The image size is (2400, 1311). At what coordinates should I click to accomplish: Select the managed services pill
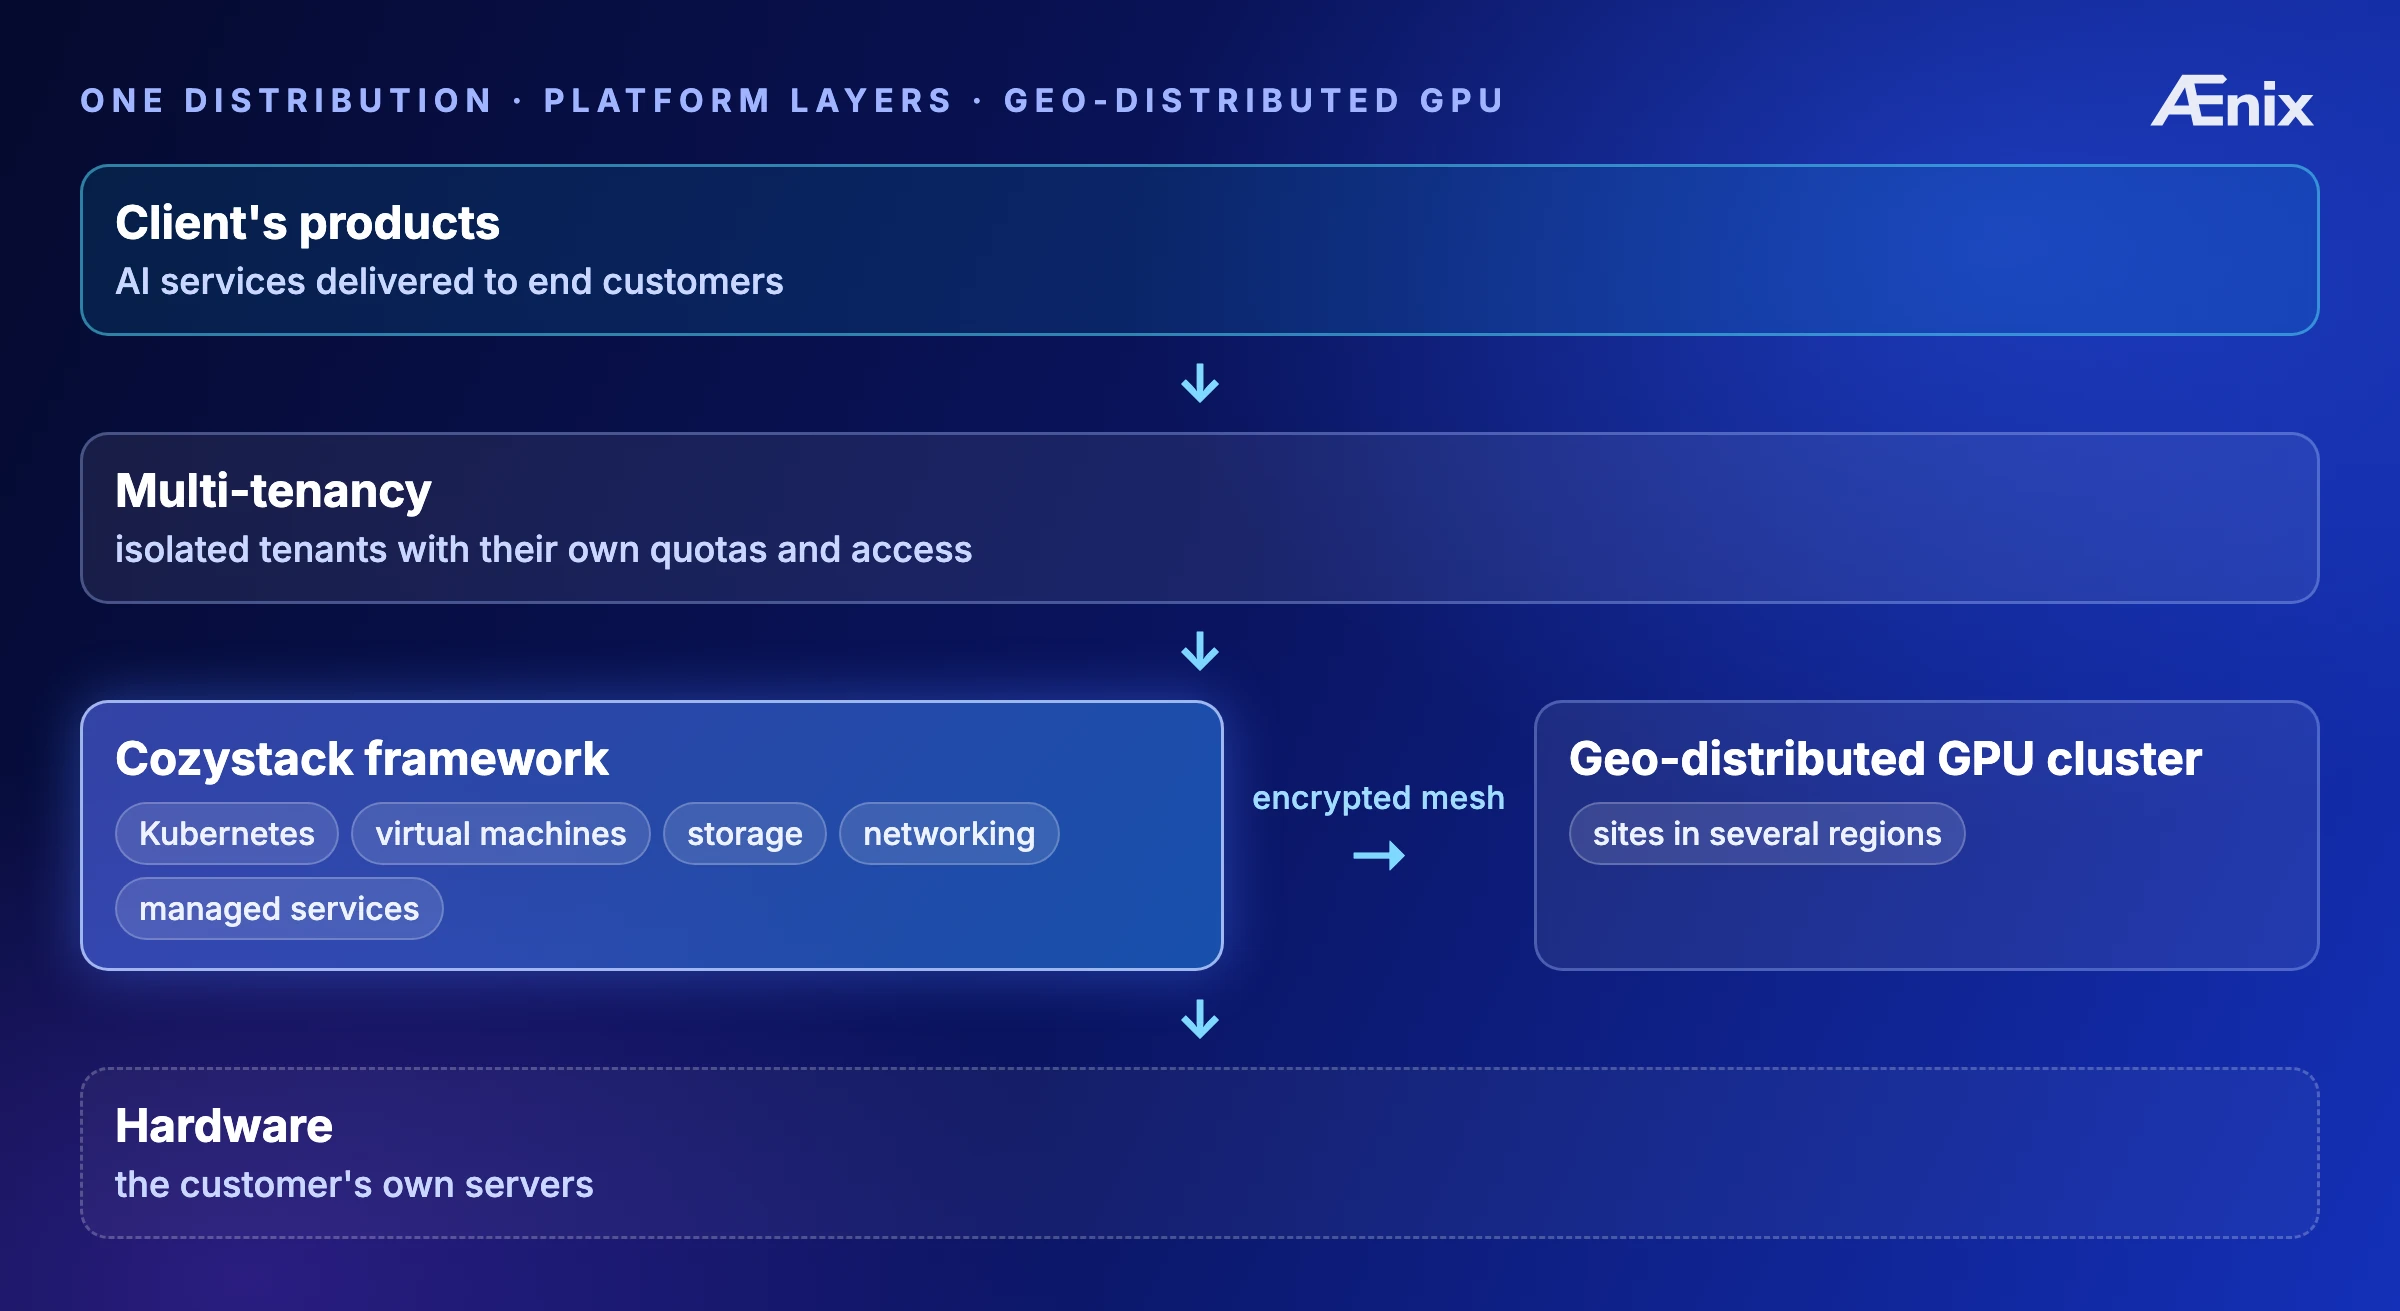click(x=279, y=908)
